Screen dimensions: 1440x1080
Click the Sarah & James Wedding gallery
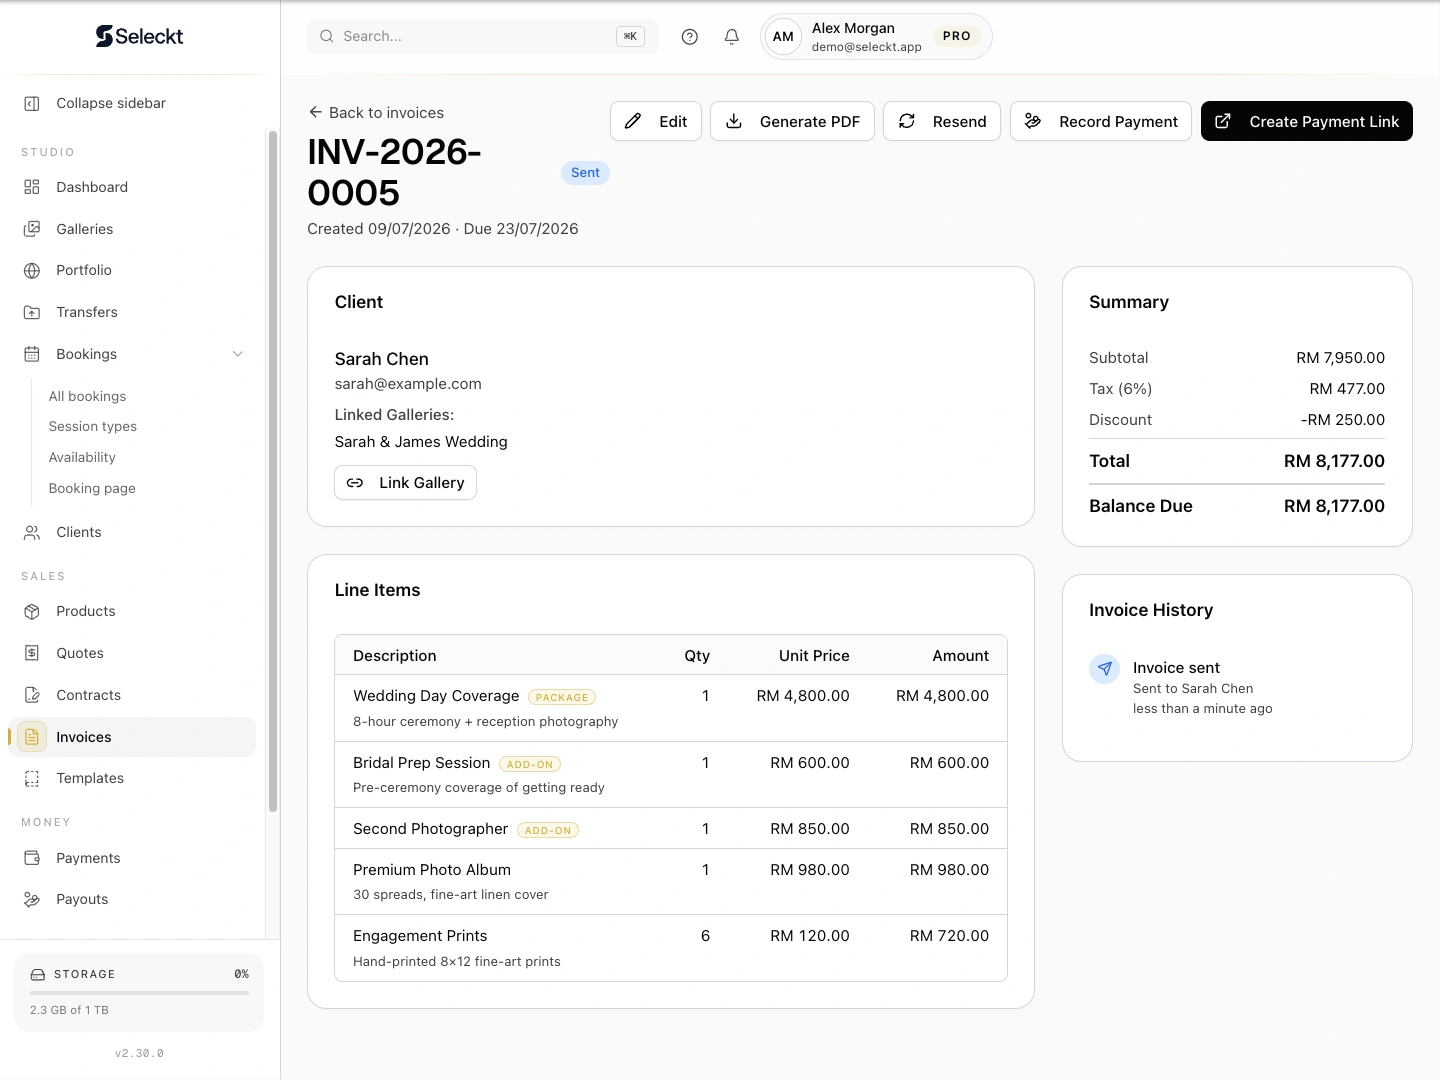tap(421, 442)
